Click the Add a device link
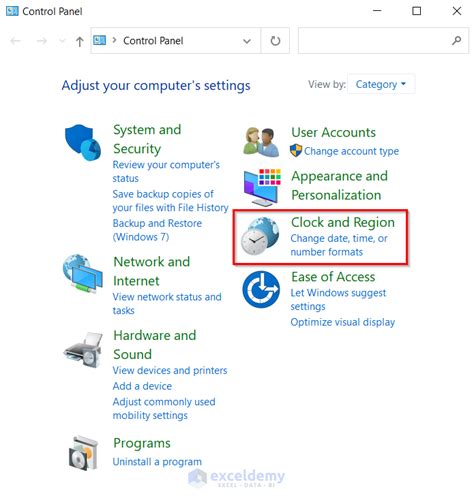Screen dimensions: 474x500 (x=142, y=386)
